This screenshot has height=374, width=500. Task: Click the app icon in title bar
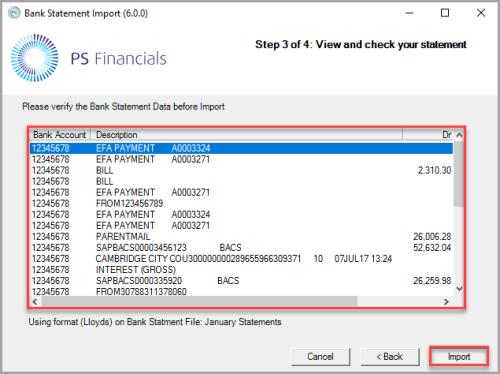coord(14,13)
